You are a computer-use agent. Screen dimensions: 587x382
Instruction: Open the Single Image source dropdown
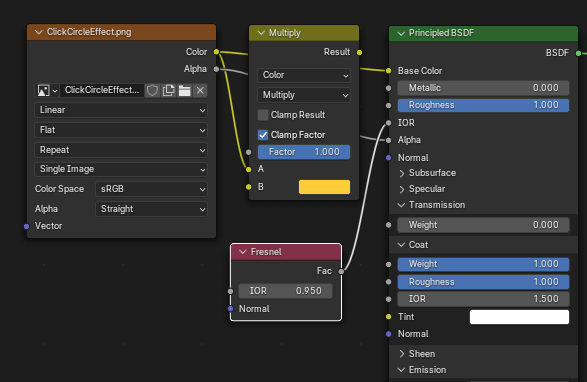pos(121,169)
